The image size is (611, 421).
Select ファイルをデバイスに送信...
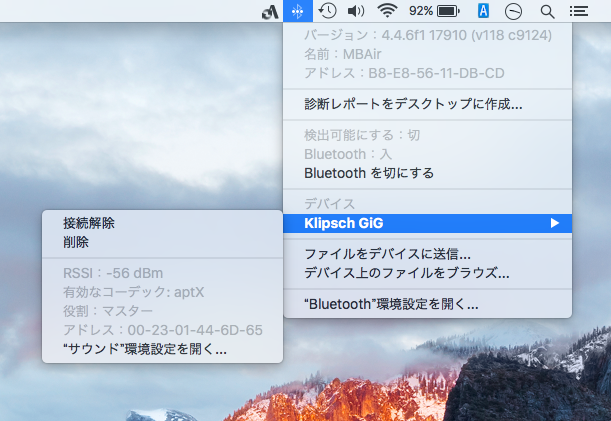tap(387, 254)
